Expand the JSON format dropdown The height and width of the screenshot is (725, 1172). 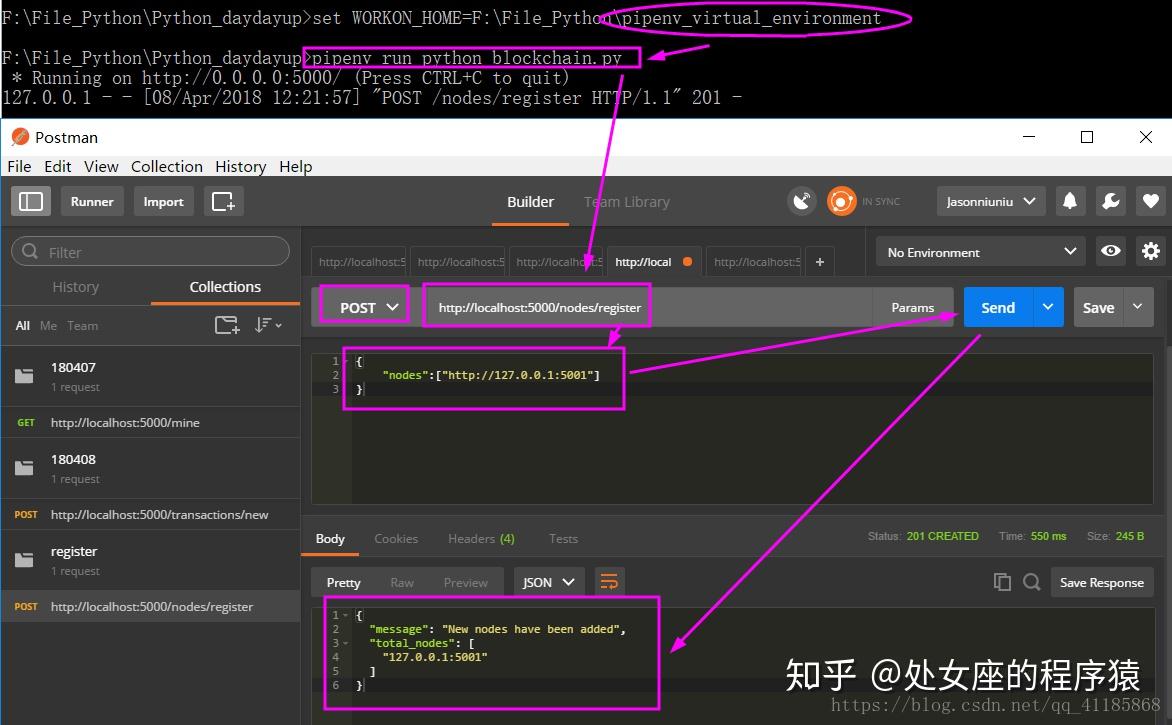548,581
